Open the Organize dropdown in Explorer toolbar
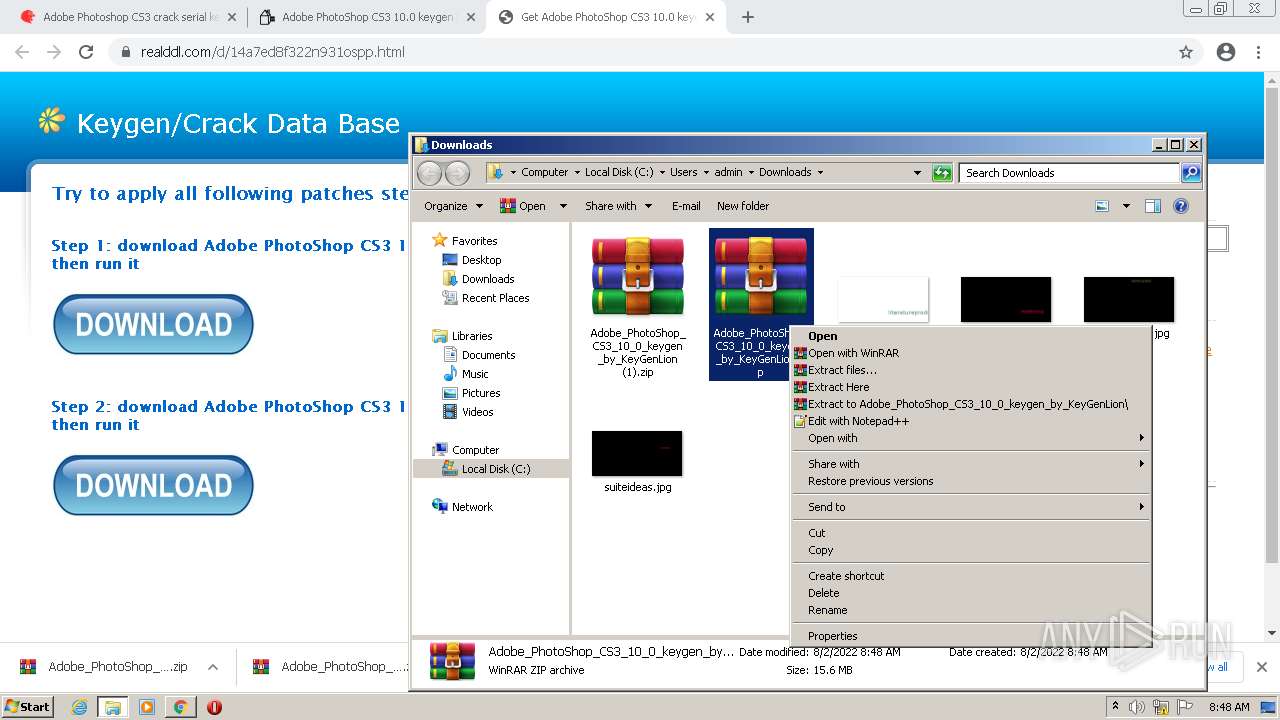This screenshot has width=1280, height=720. [x=453, y=206]
